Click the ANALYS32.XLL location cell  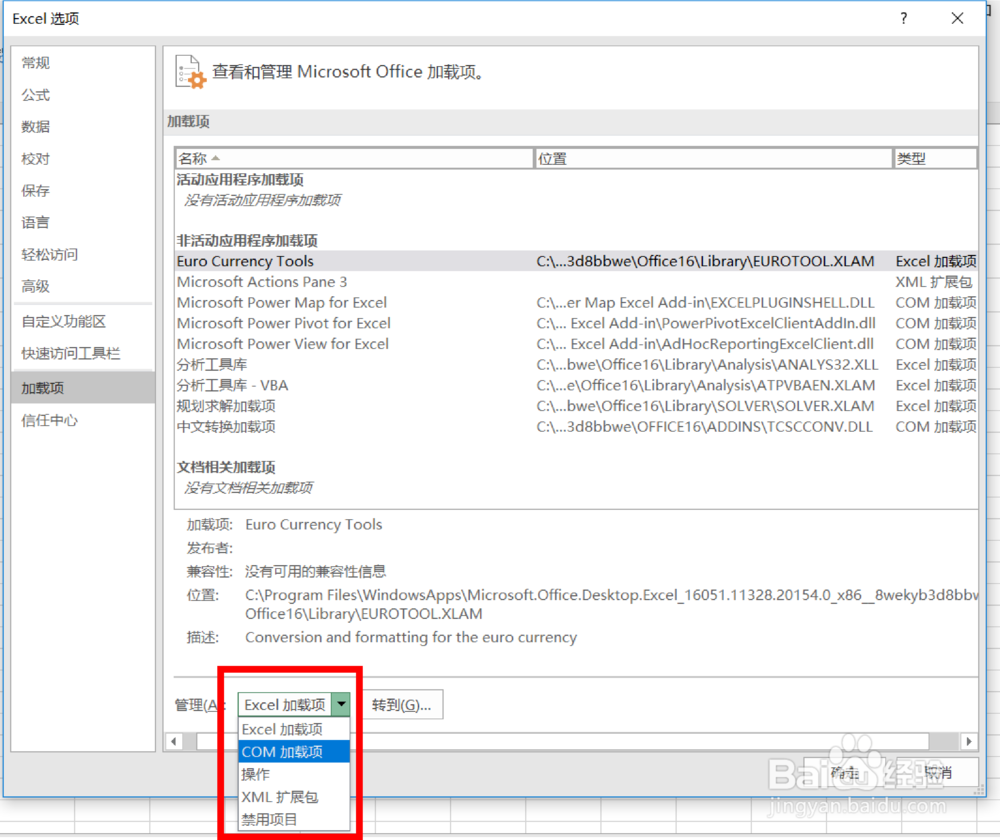coord(707,364)
